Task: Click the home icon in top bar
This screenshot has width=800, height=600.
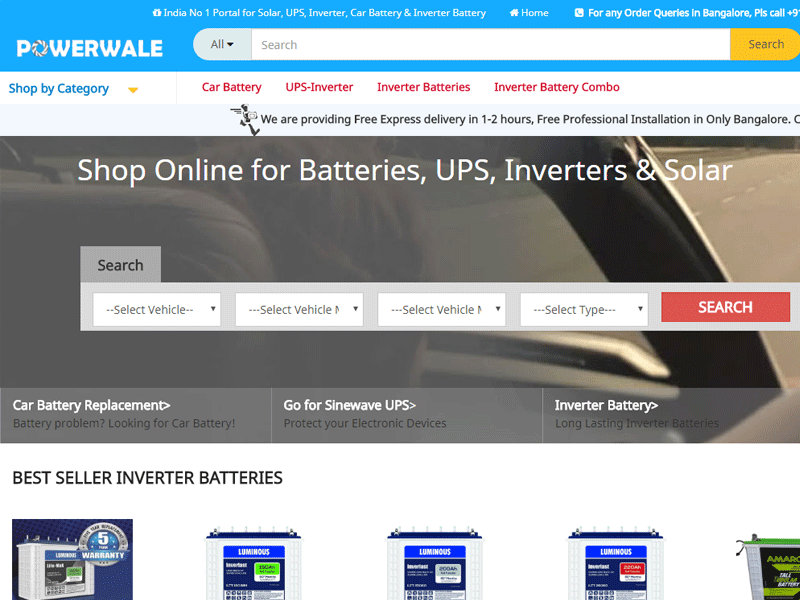Action: pos(514,13)
